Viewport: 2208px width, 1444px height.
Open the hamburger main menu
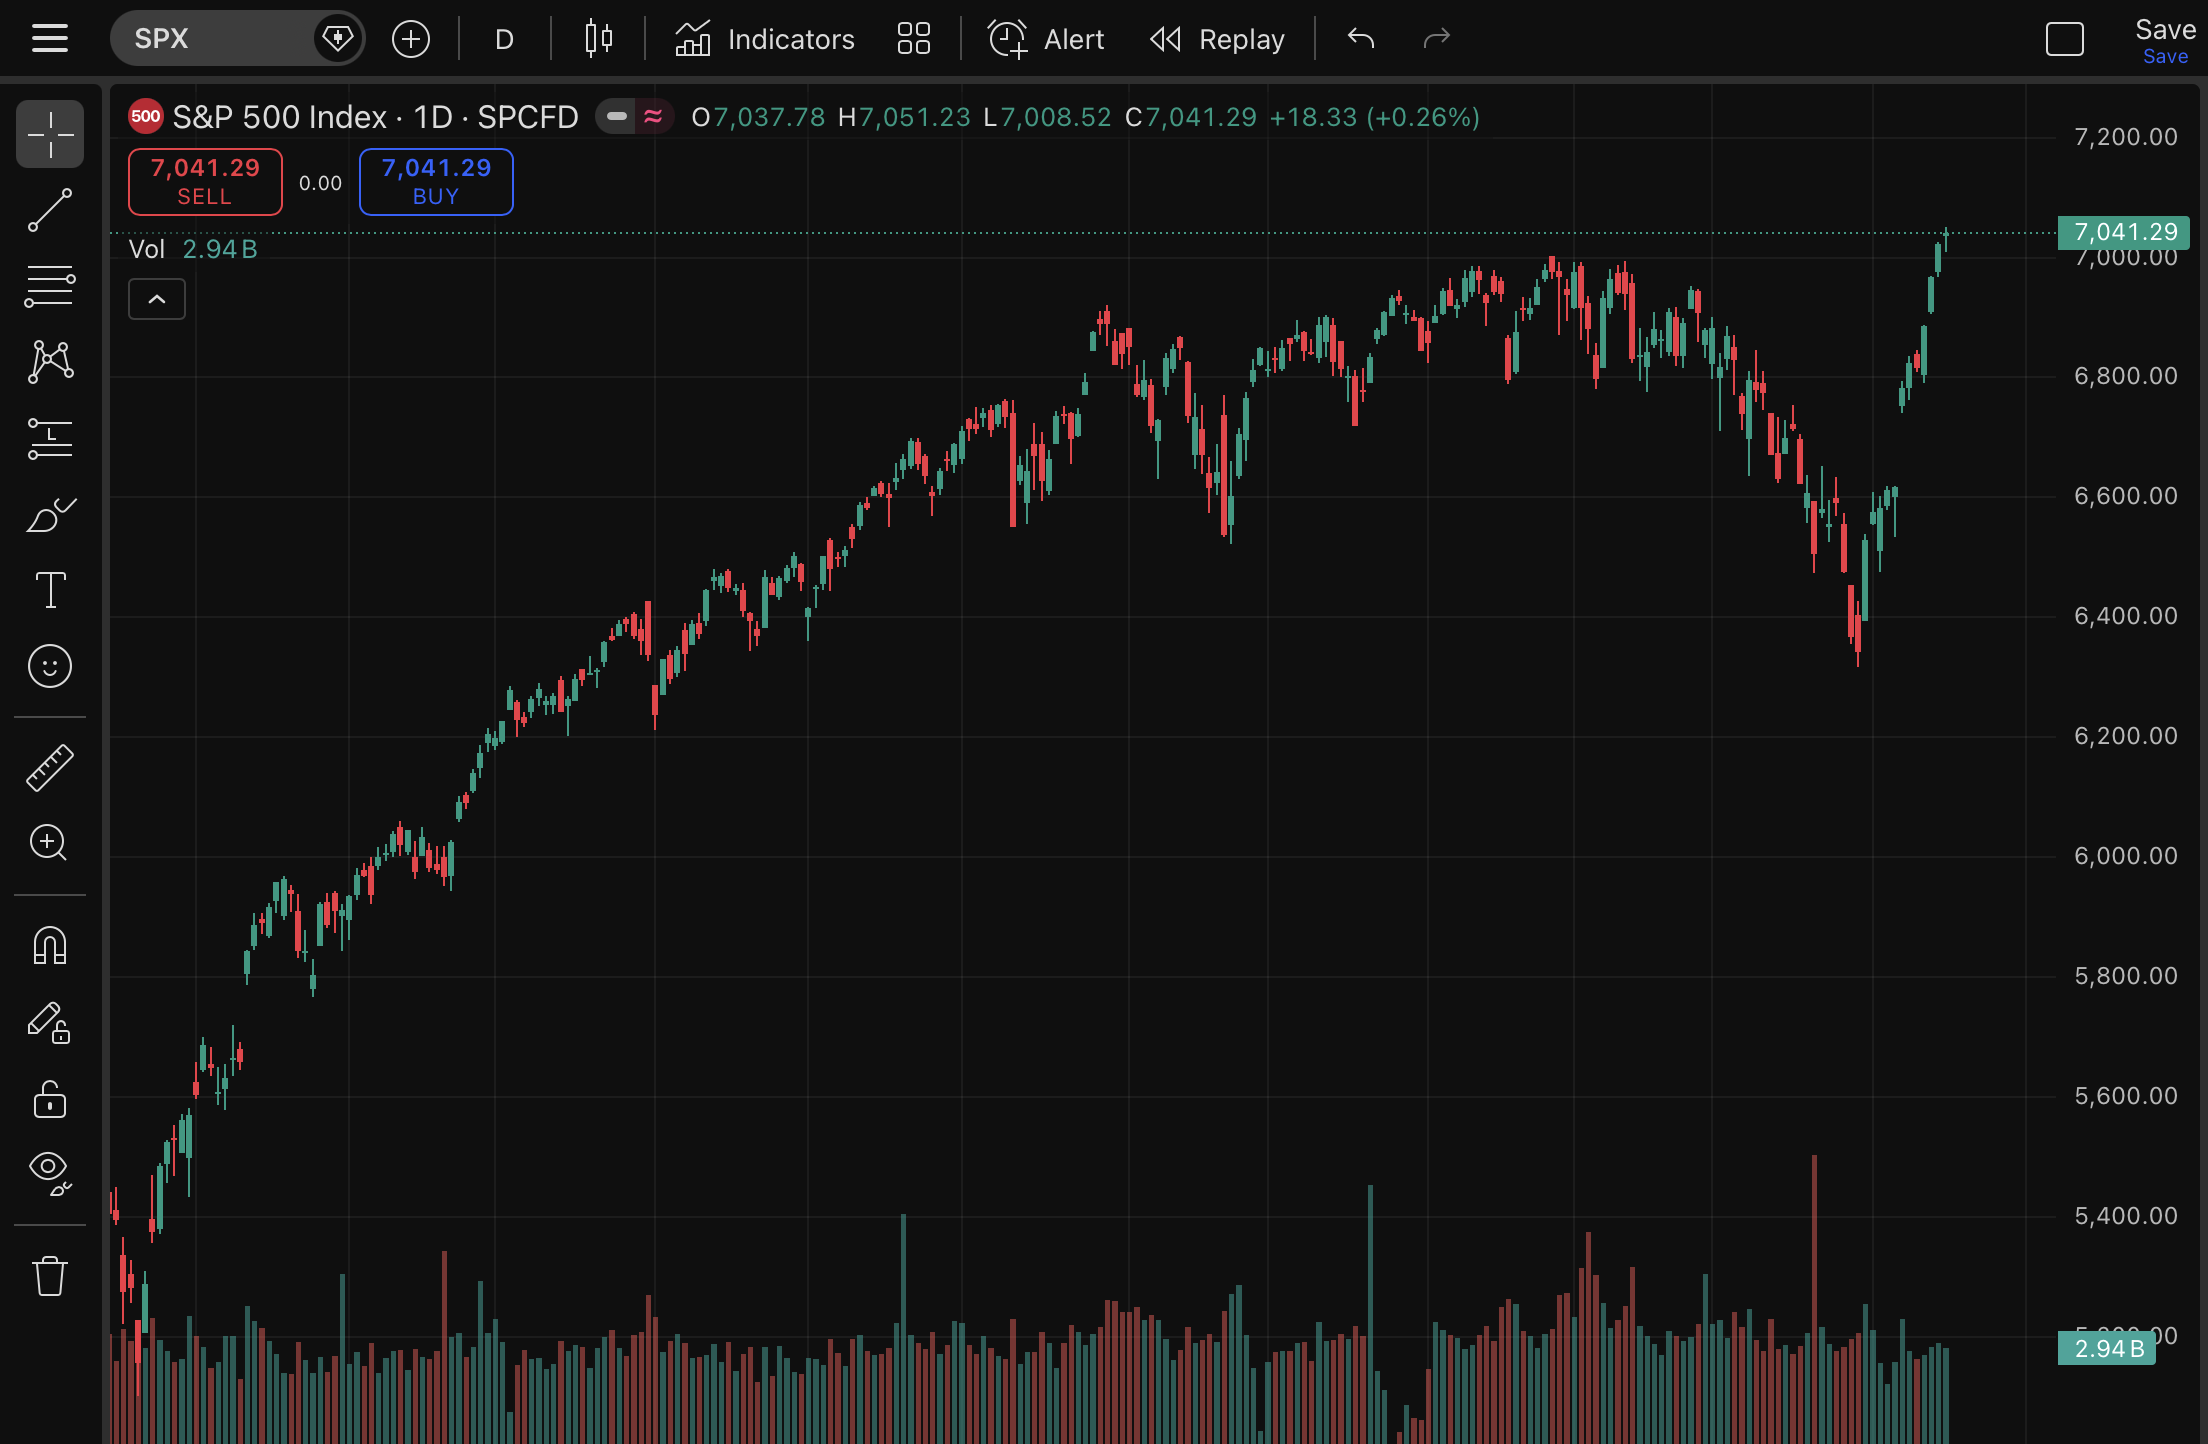tap(50, 39)
